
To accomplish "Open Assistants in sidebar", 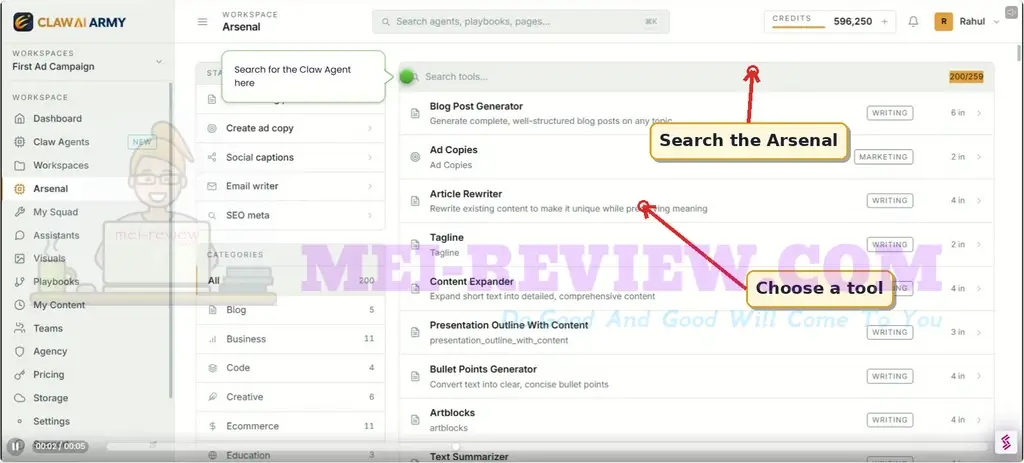I will (x=56, y=235).
